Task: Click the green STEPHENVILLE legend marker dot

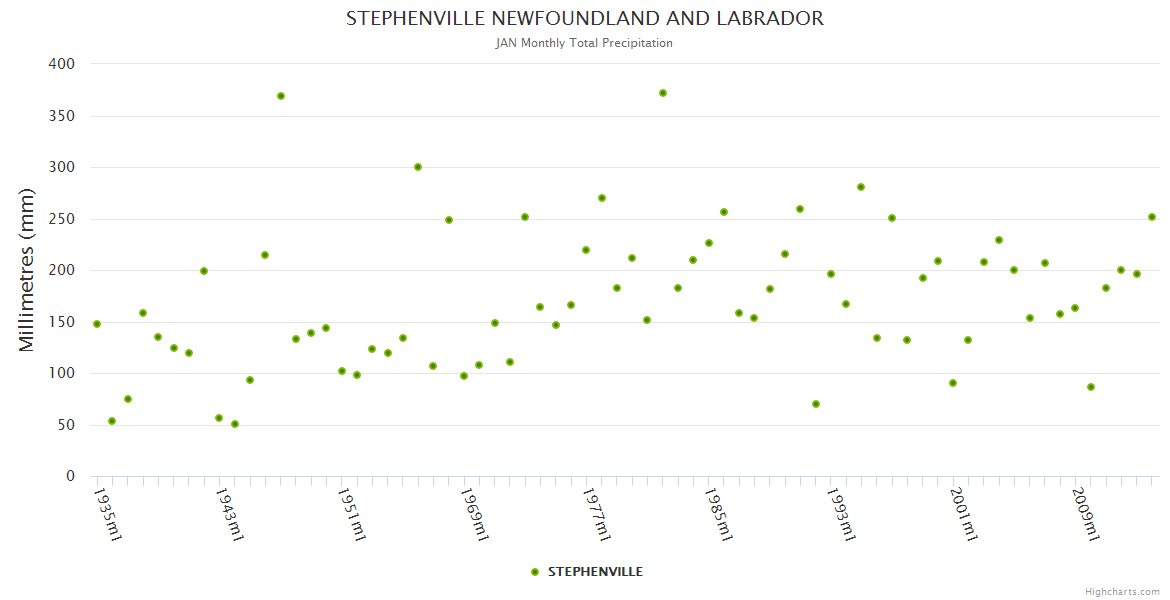Action: [x=535, y=572]
